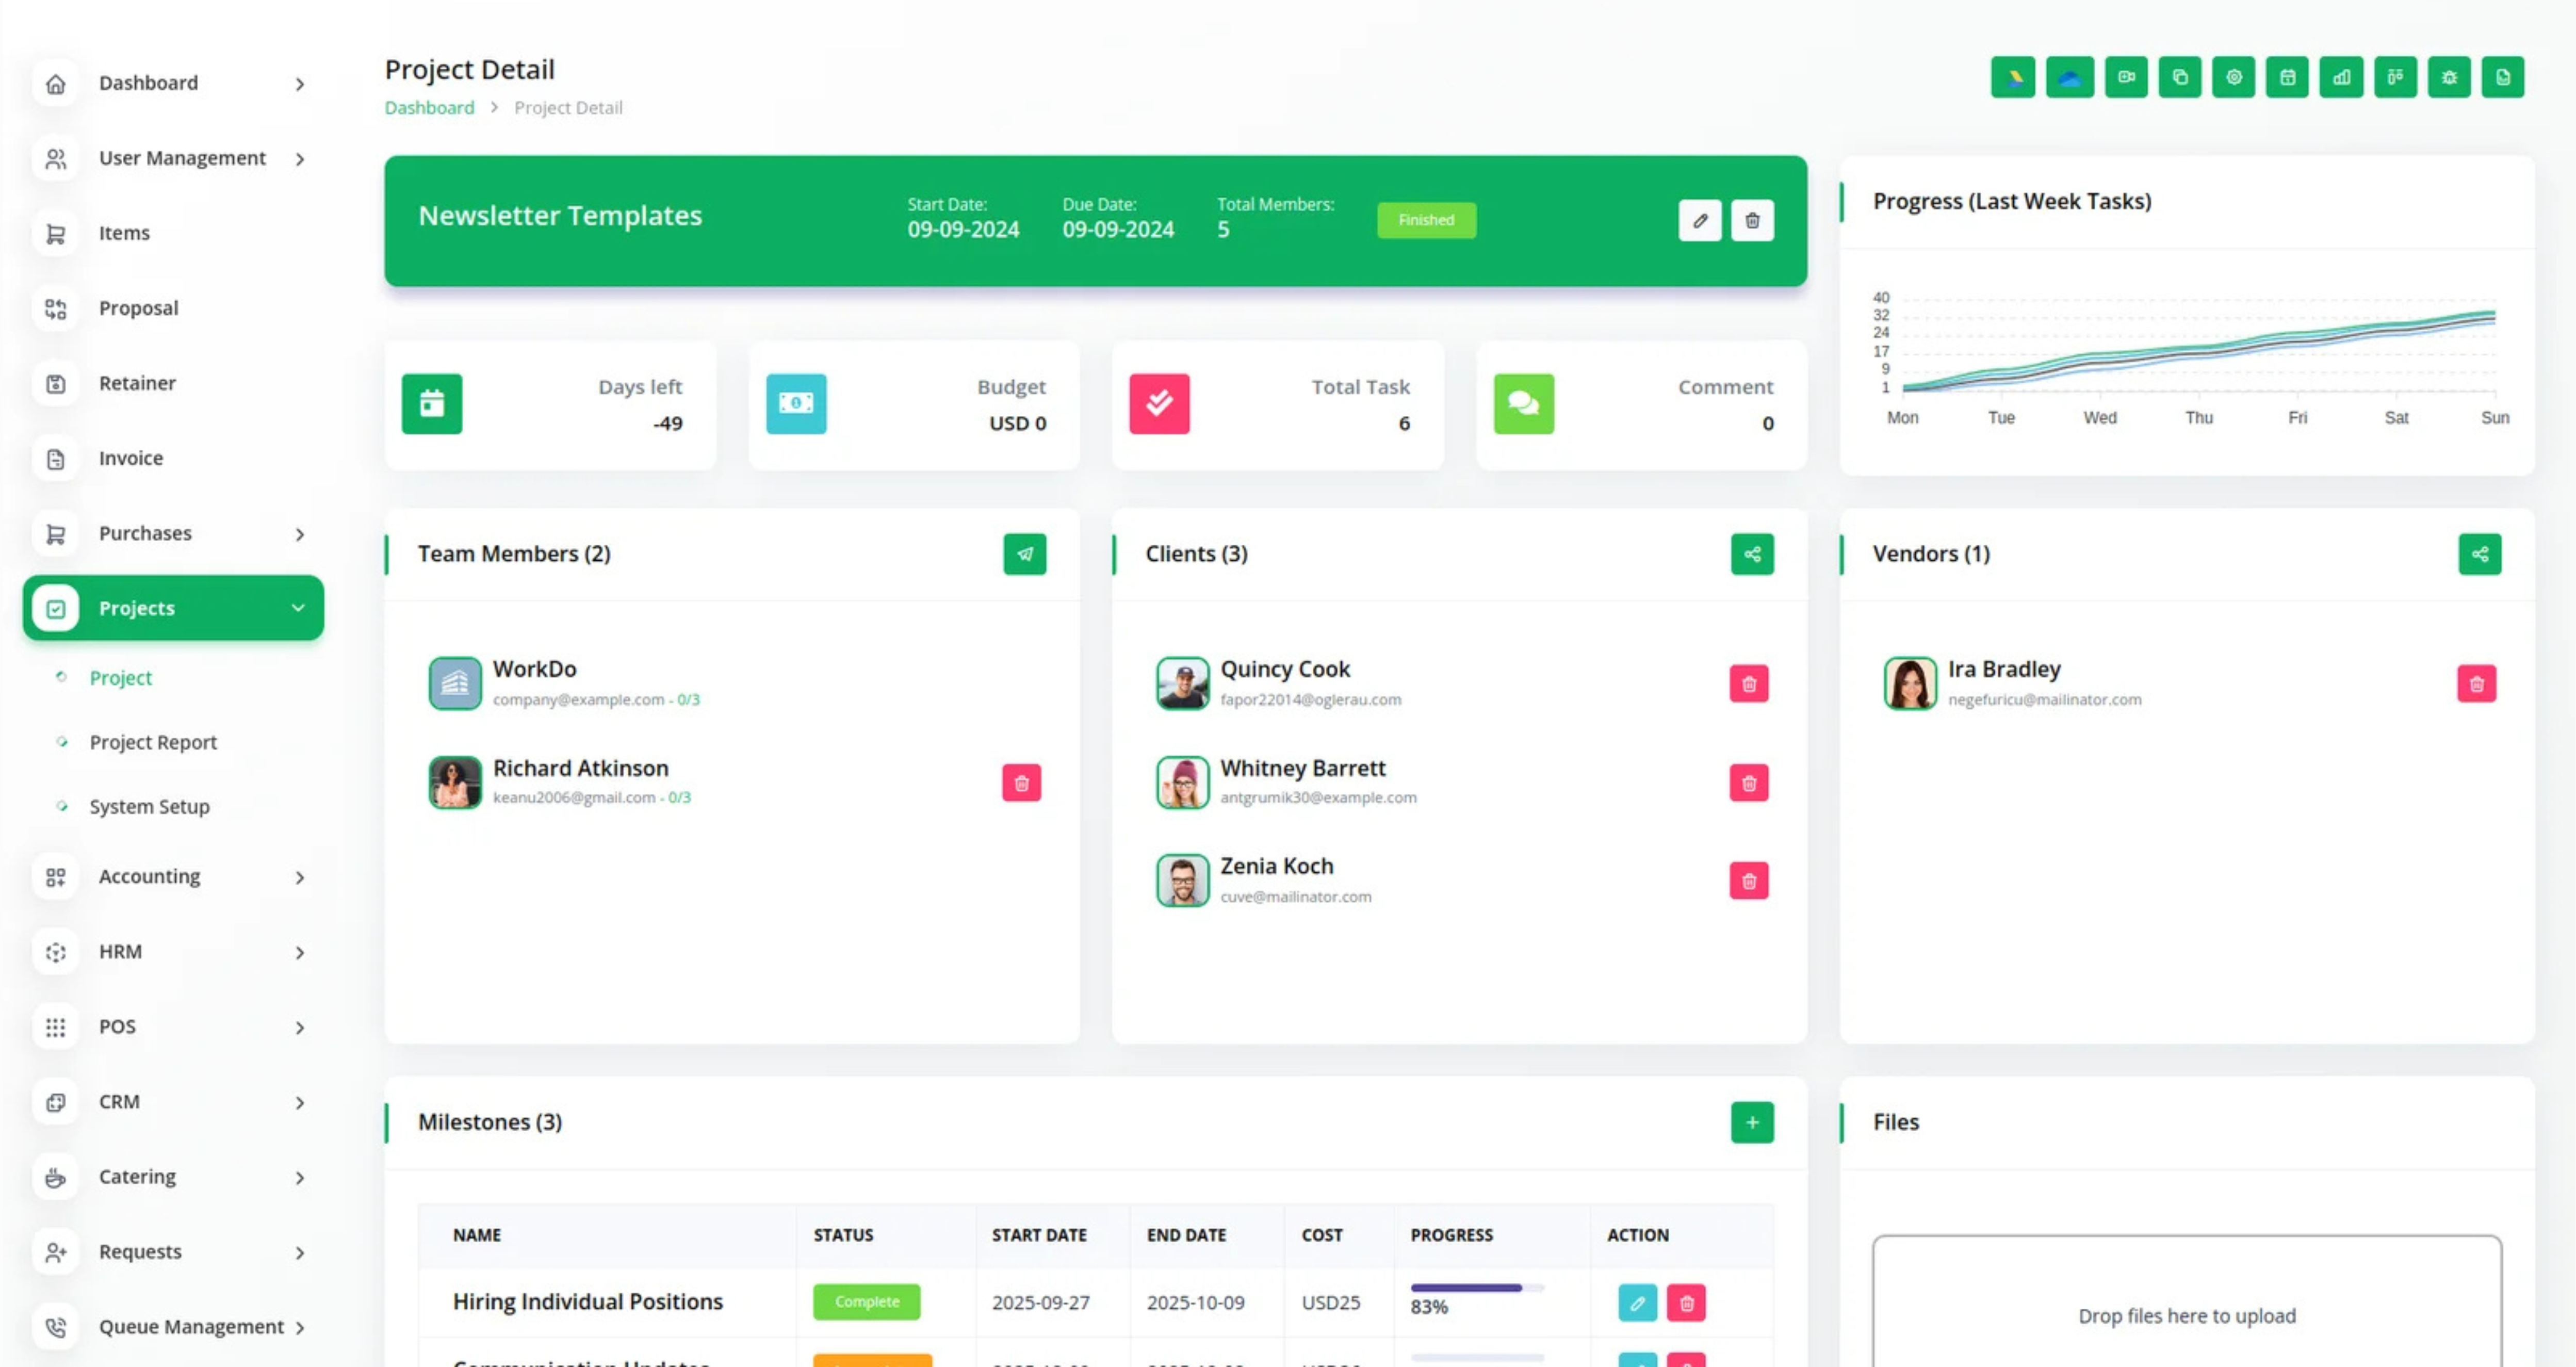Screen dimensions: 2576x1367
Task: Remove team member Richard Atkinson
Action: [1021, 783]
